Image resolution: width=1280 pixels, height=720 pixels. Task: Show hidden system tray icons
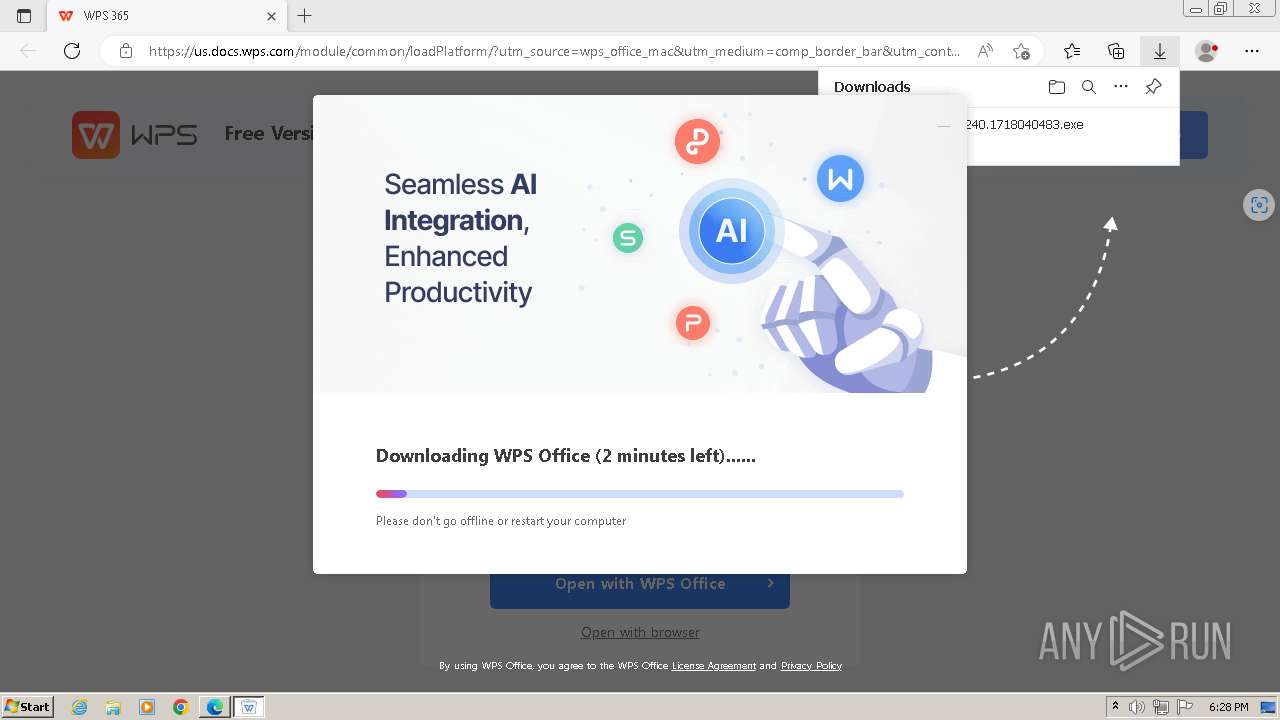[1115, 707]
